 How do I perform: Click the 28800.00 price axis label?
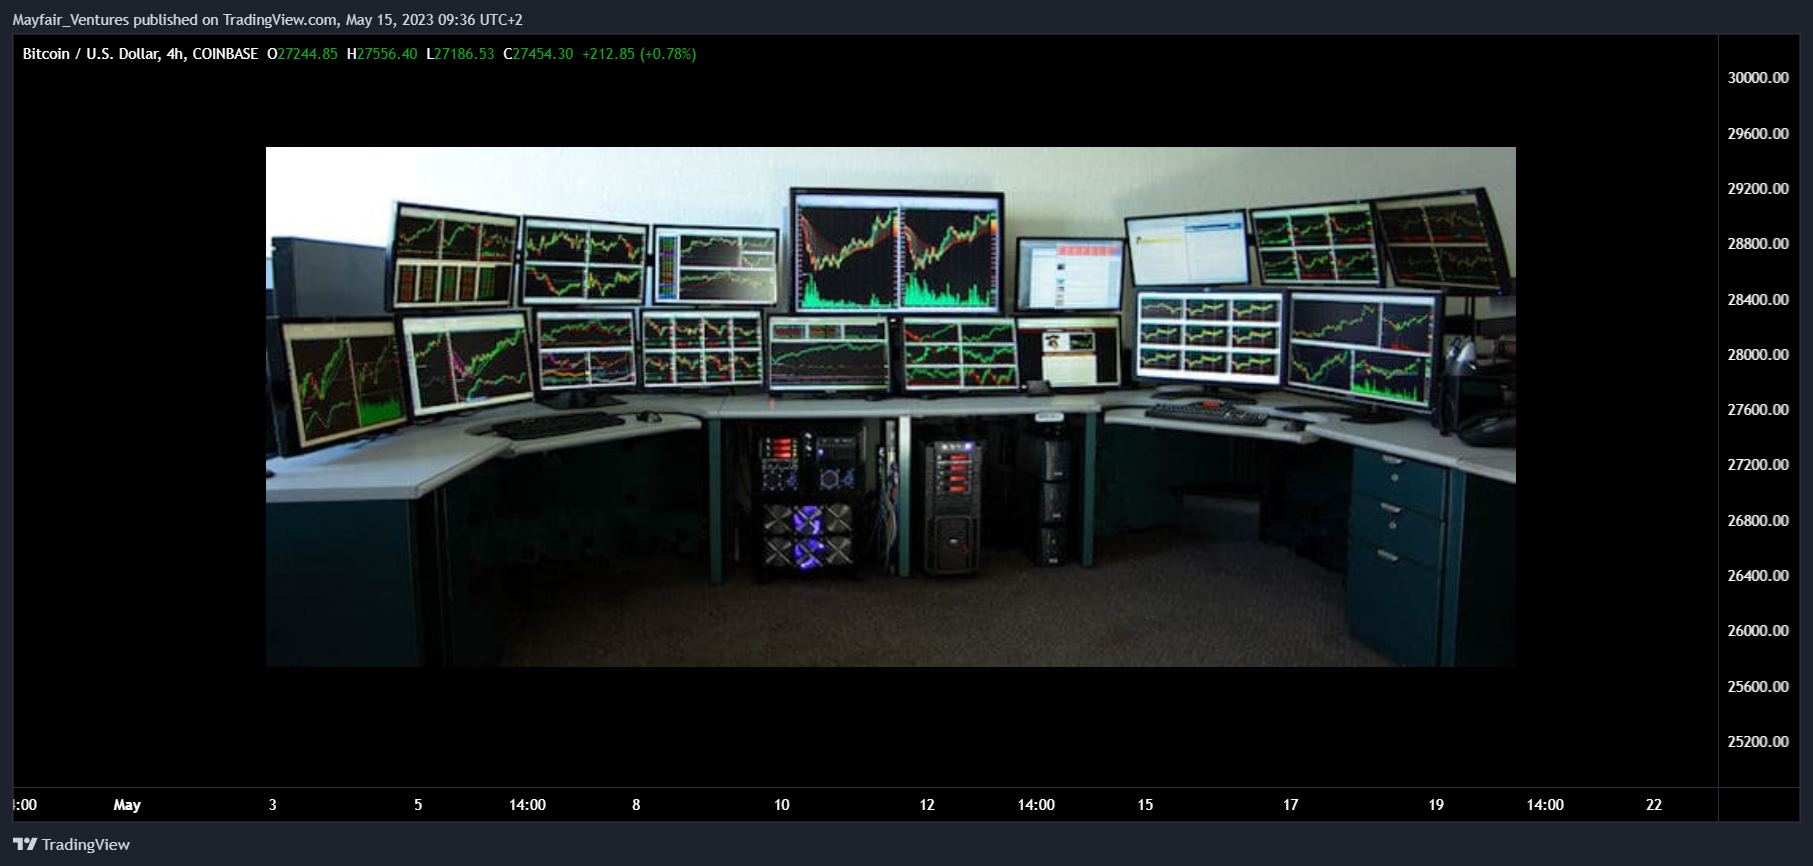pos(1758,244)
